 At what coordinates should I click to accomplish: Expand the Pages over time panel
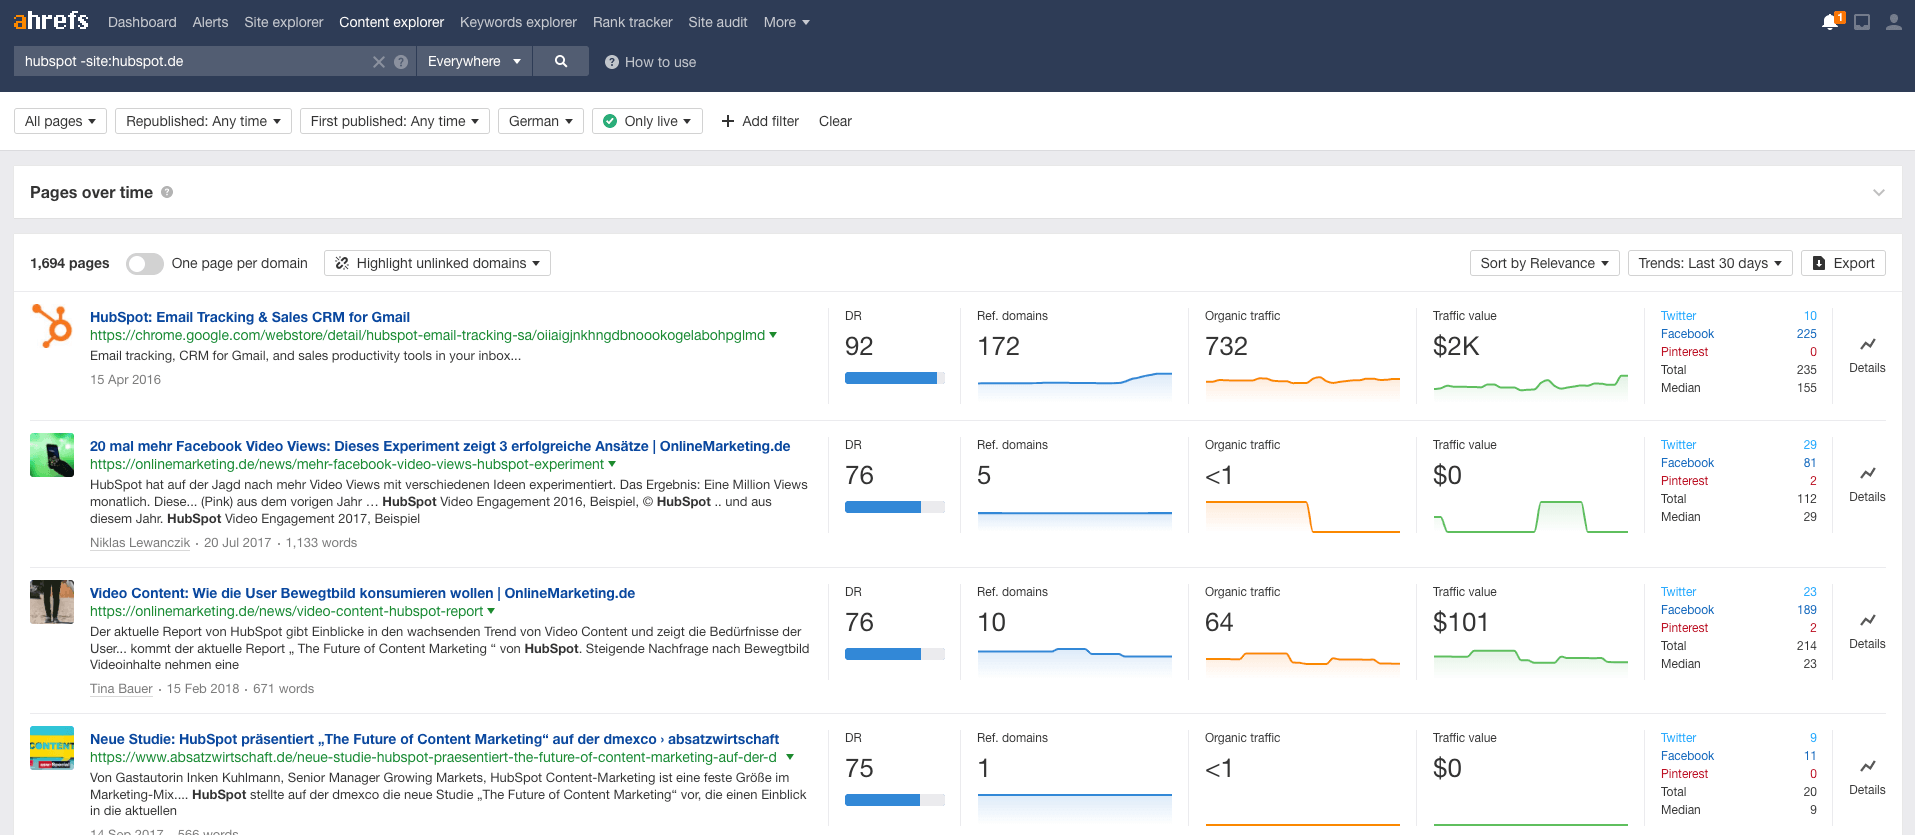pyautogui.click(x=1879, y=192)
